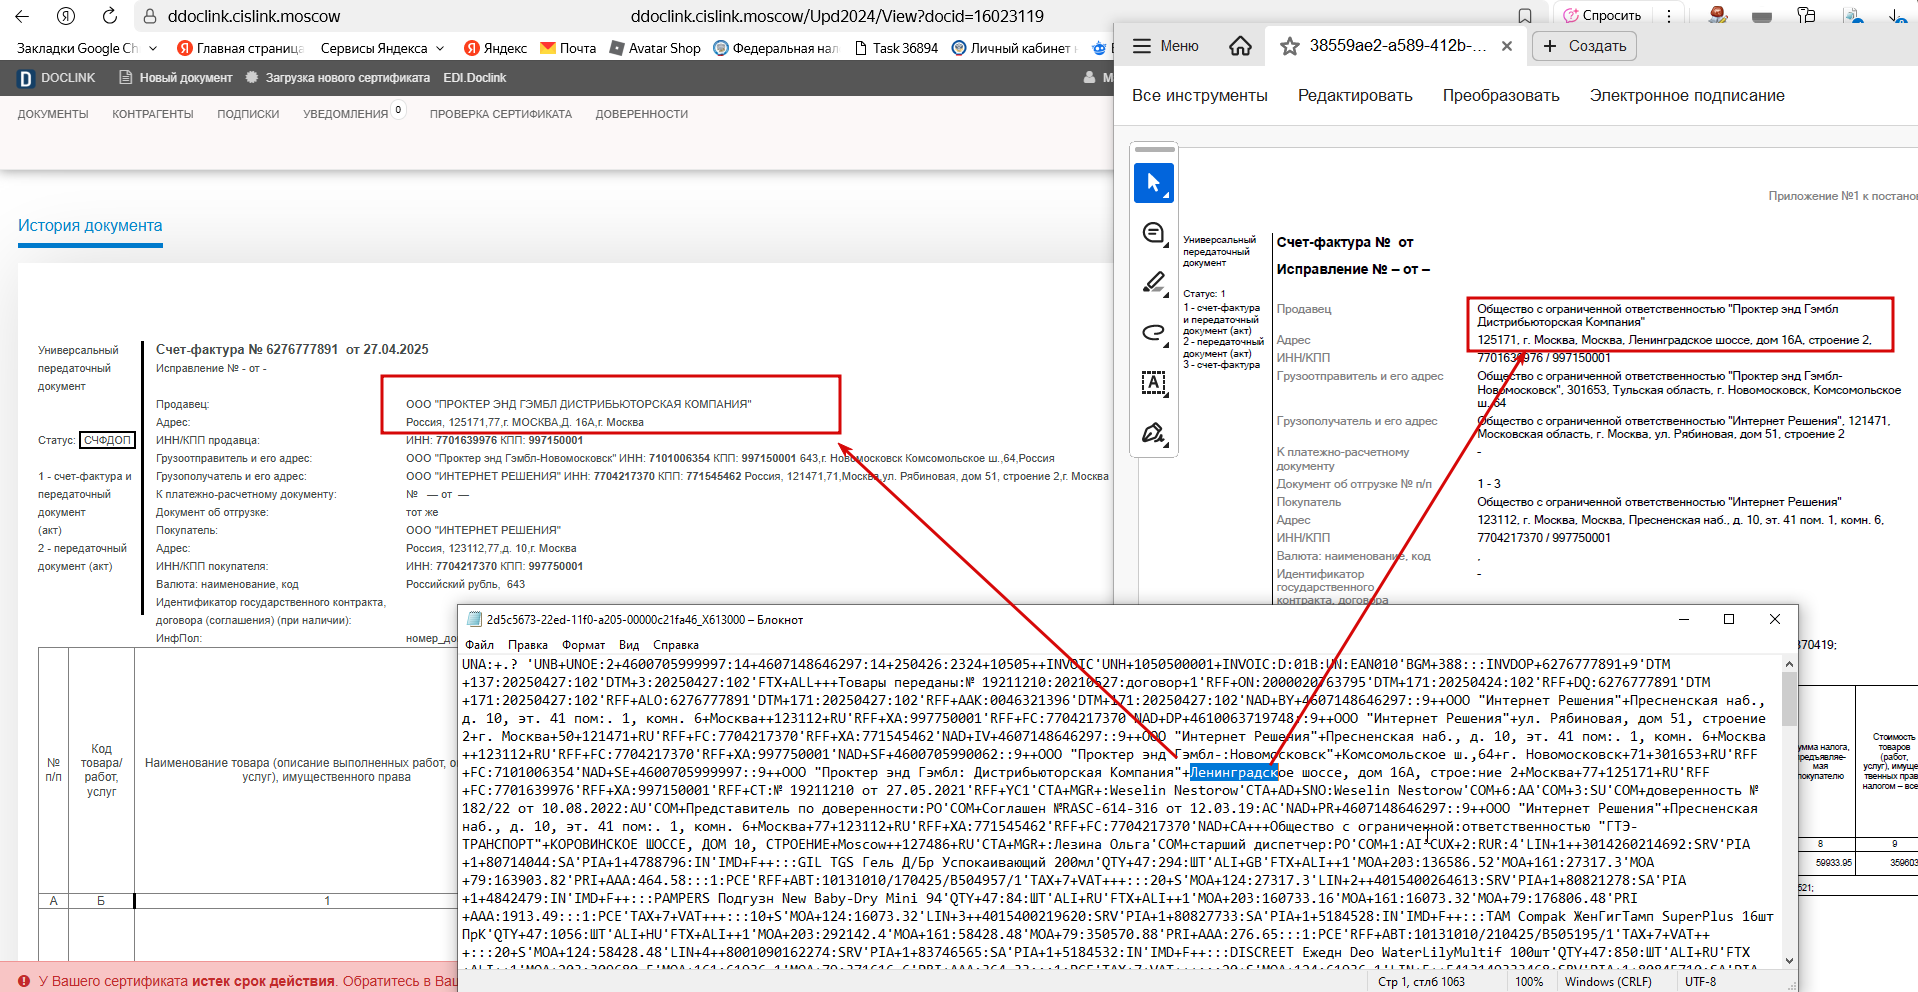Open the КОНТРАГЕНТЫ navigation tab
Screen dimensions: 1918x992
pos(153,114)
